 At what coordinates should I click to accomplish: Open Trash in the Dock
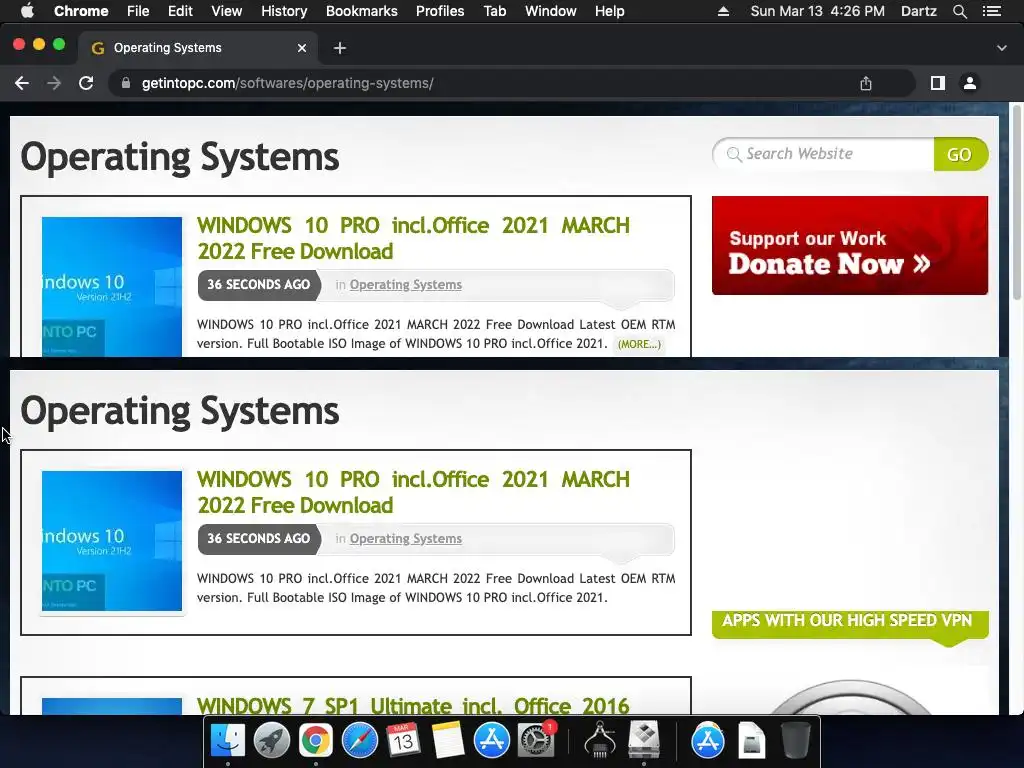point(795,741)
